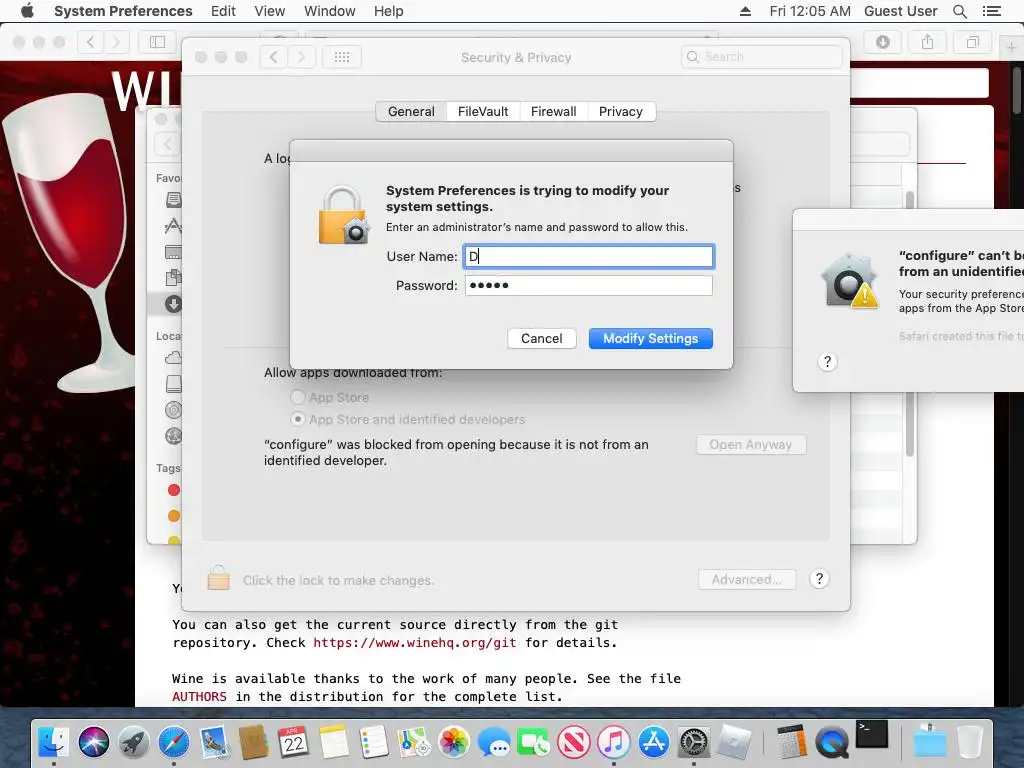Click Safari share toolbar icon
Image resolution: width=1024 pixels, height=768 pixels.
(x=927, y=42)
